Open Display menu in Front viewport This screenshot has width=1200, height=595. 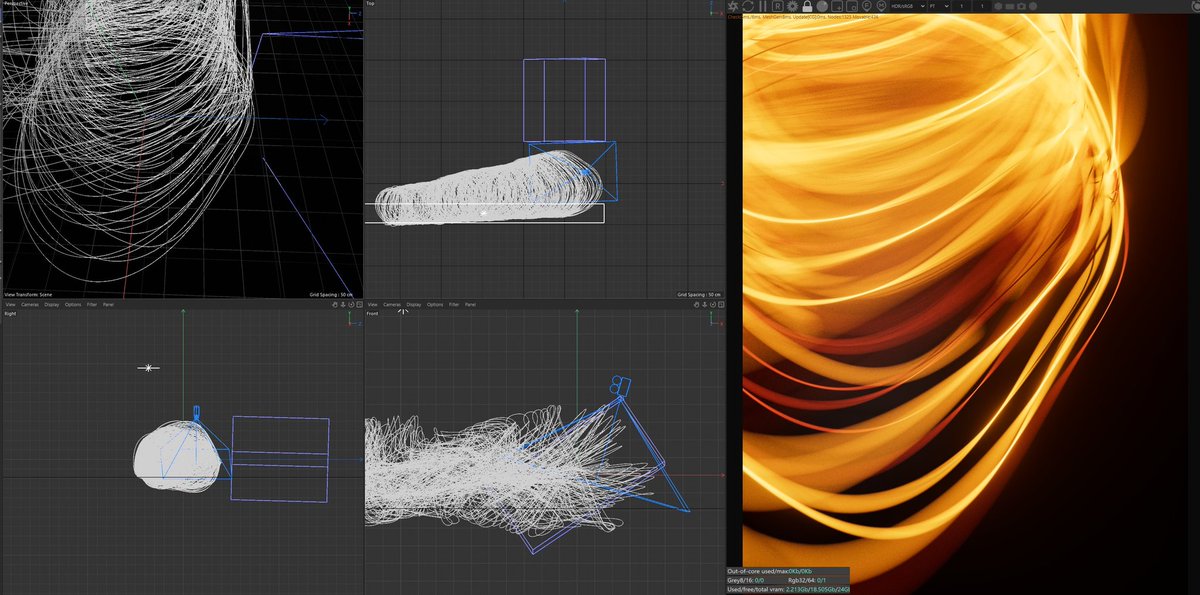tap(414, 304)
